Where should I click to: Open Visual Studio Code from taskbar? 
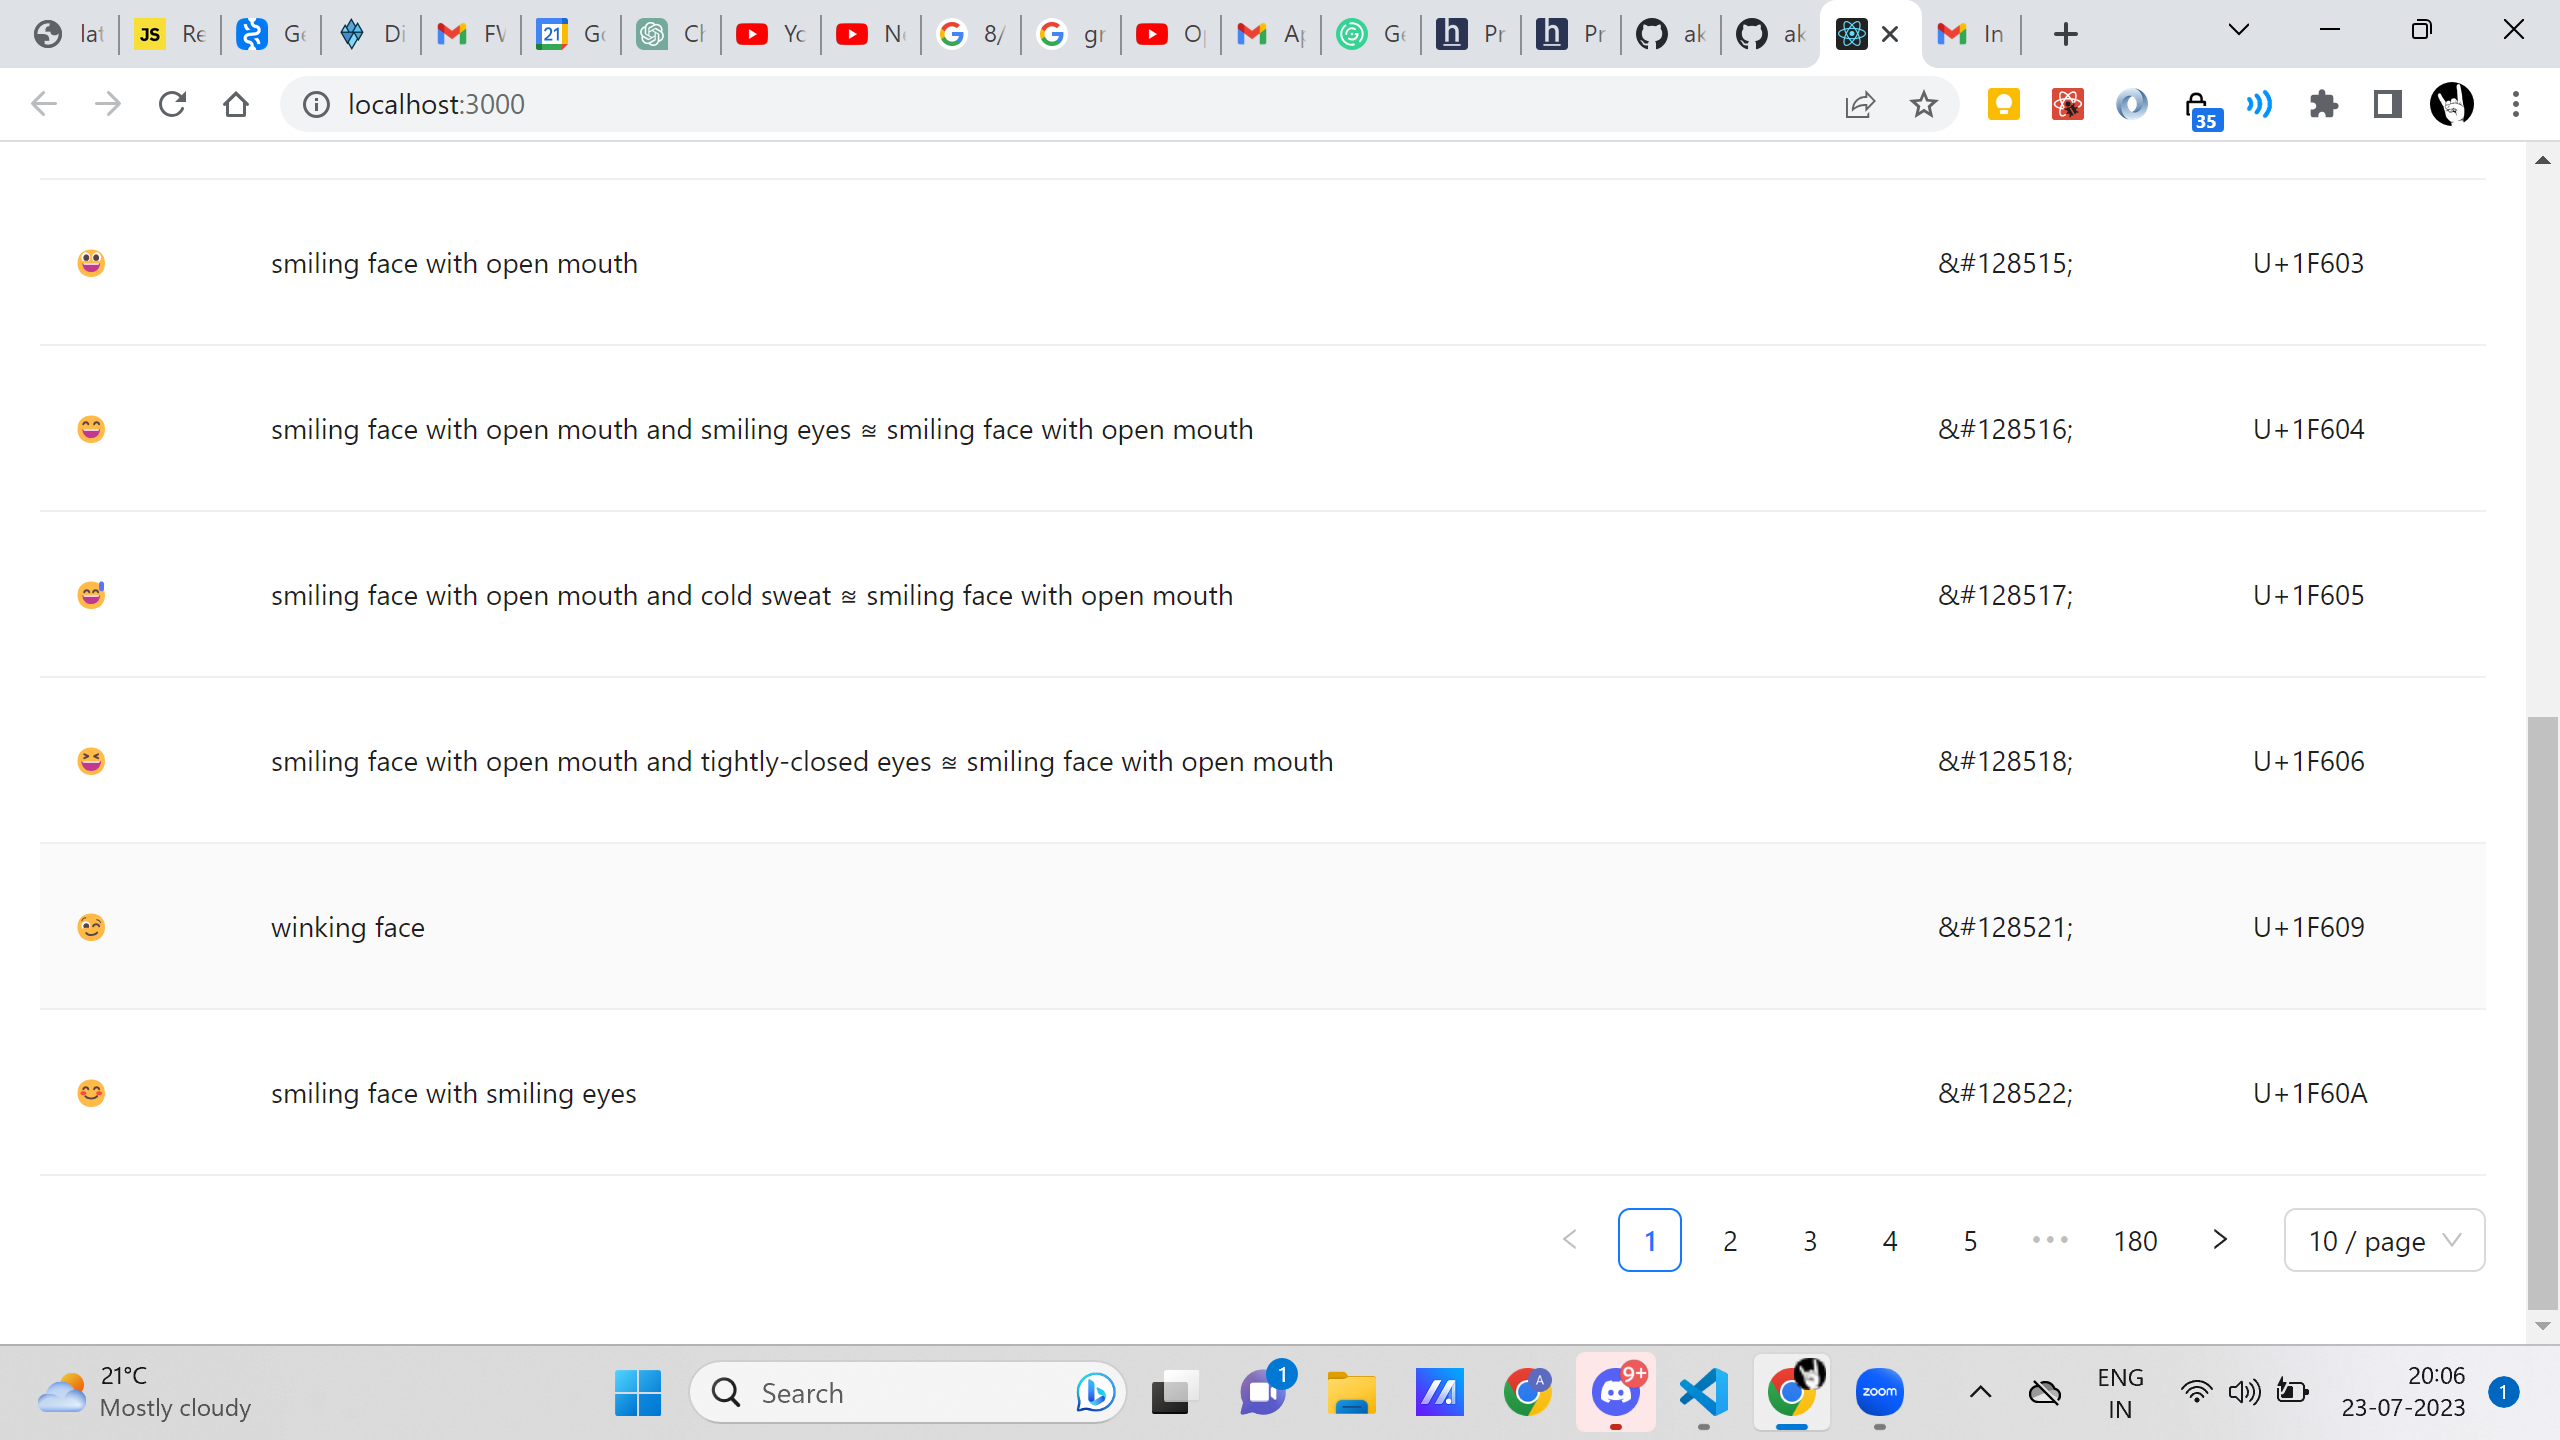[x=1703, y=1392]
